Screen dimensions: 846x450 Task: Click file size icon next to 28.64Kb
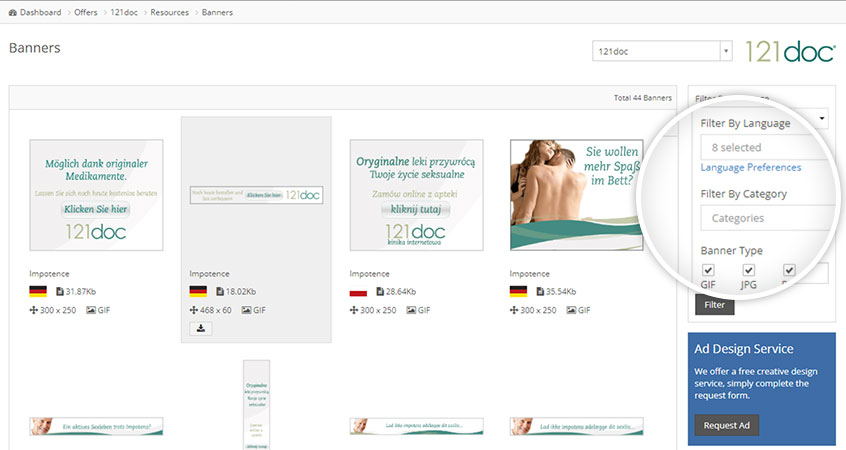[380, 291]
